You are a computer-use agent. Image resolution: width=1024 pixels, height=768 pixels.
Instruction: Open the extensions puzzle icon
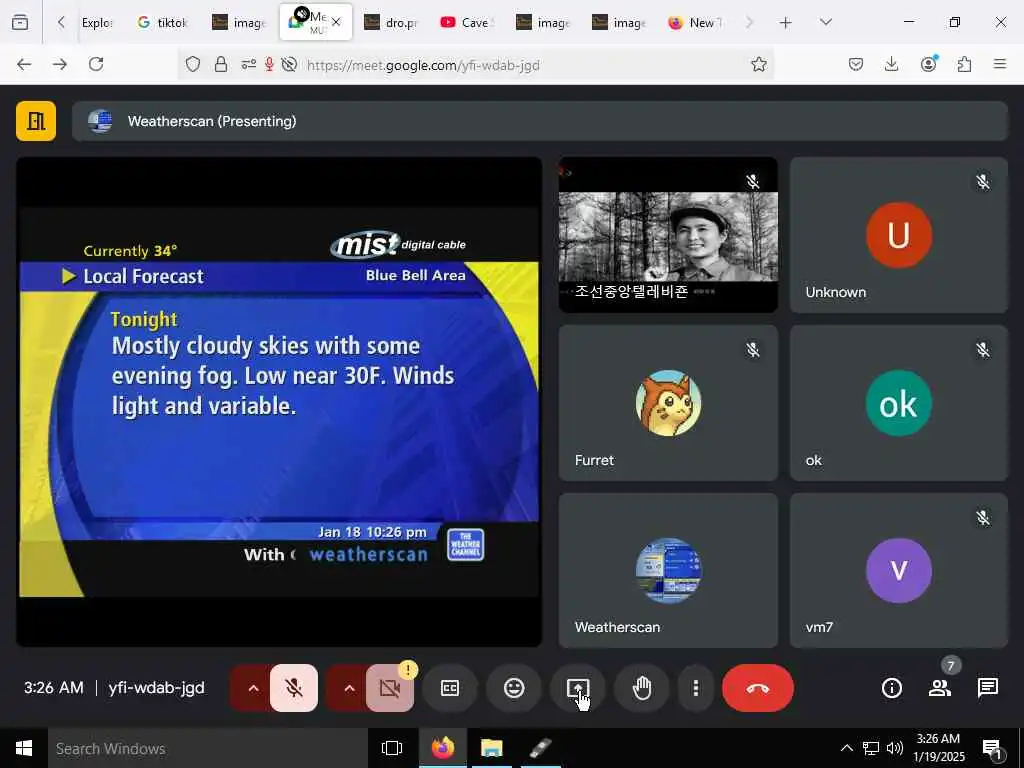coord(964,64)
